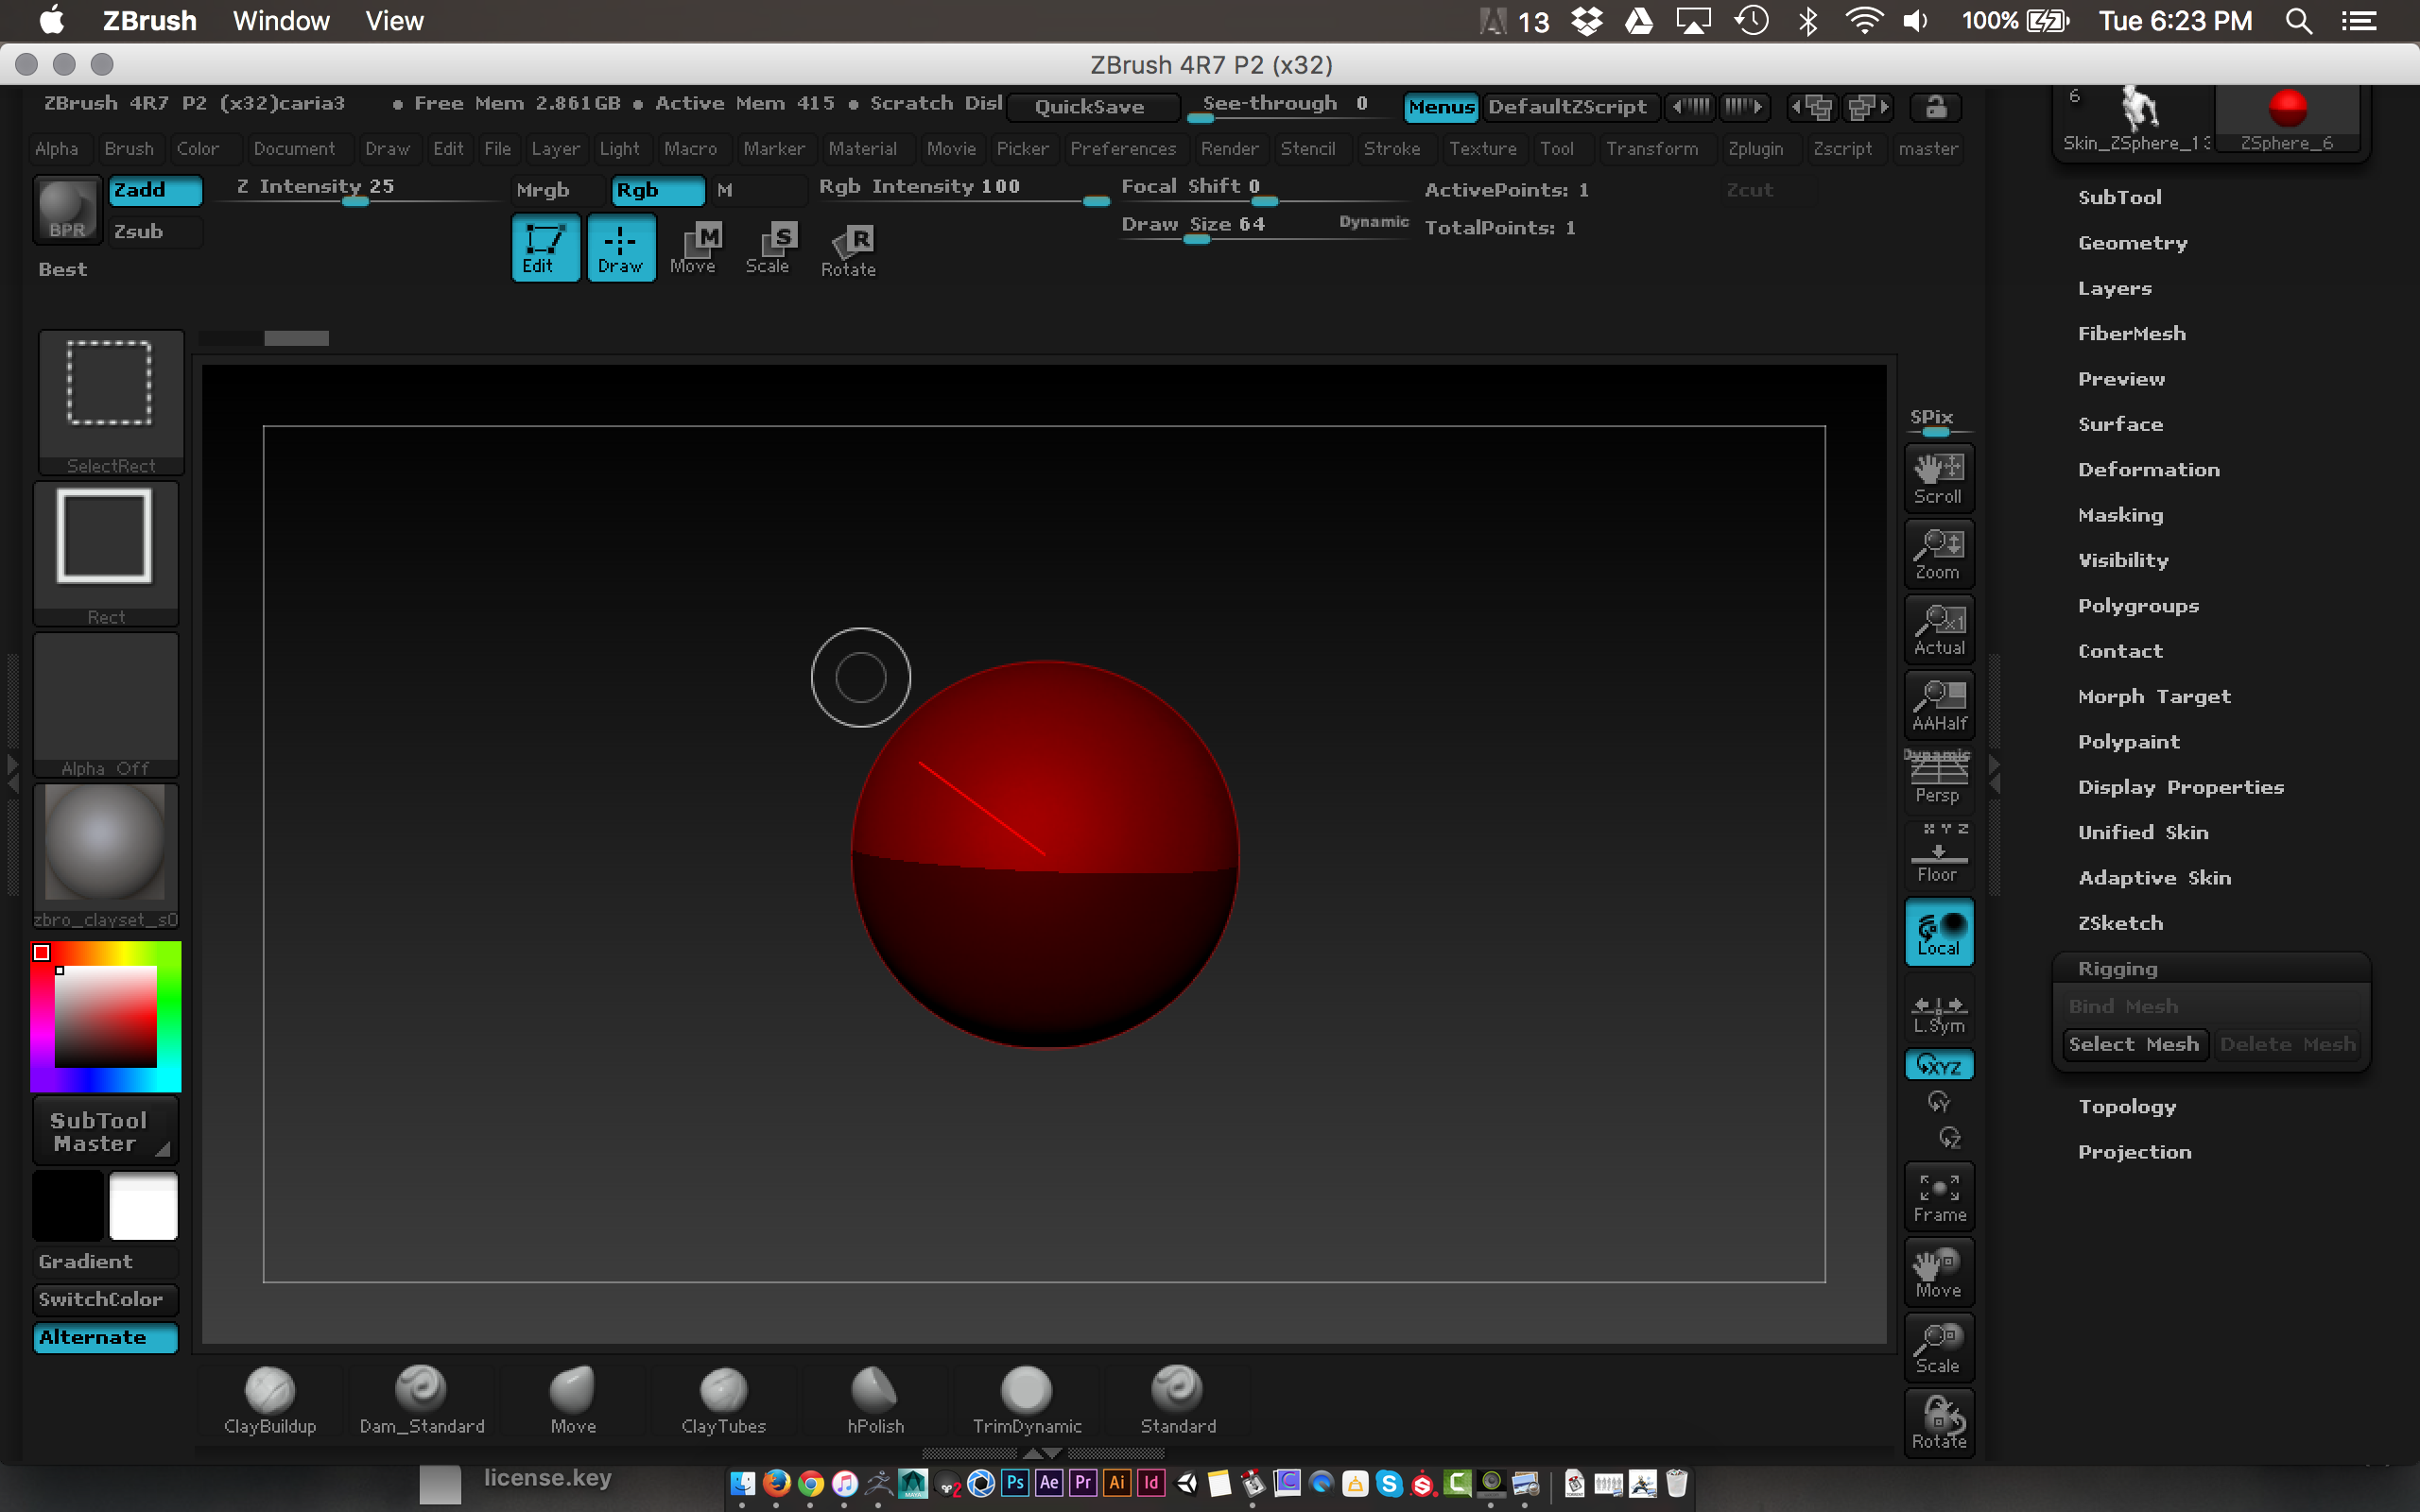Screen dimensions: 2420x1512
Task: Open the Brush menu
Action: [x=129, y=149]
